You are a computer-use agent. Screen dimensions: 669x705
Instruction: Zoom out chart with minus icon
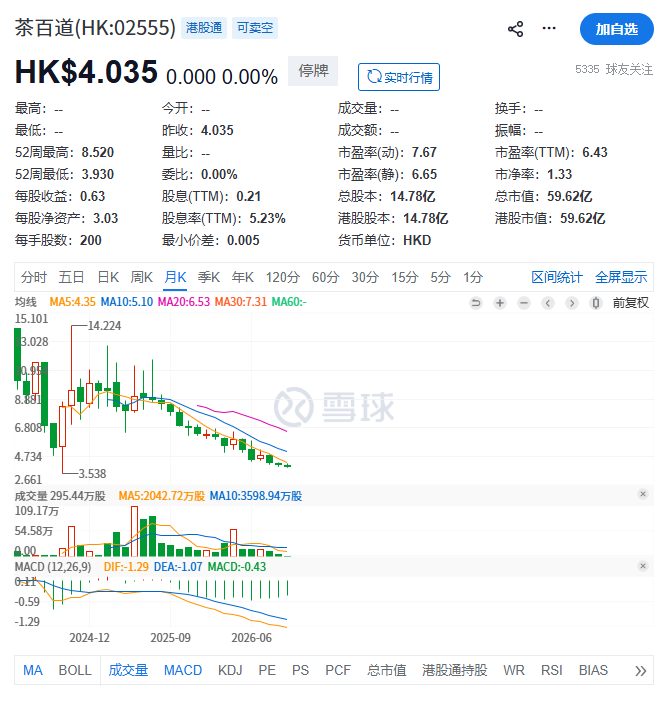(x=524, y=303)
